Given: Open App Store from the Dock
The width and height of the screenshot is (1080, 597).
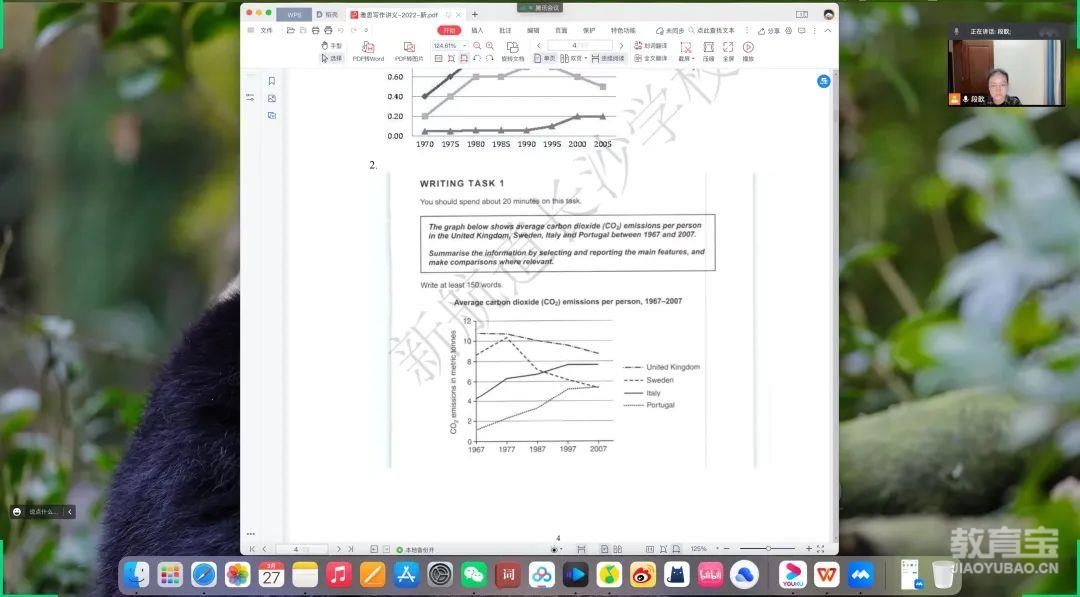Looking at the screenshot, I should [406, 574].
